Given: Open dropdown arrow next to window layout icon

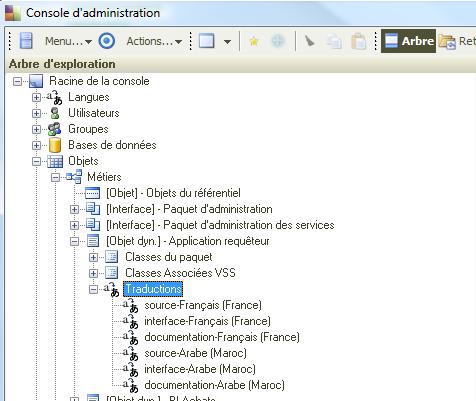Looking at the screenshot, I should coord(227,42).
